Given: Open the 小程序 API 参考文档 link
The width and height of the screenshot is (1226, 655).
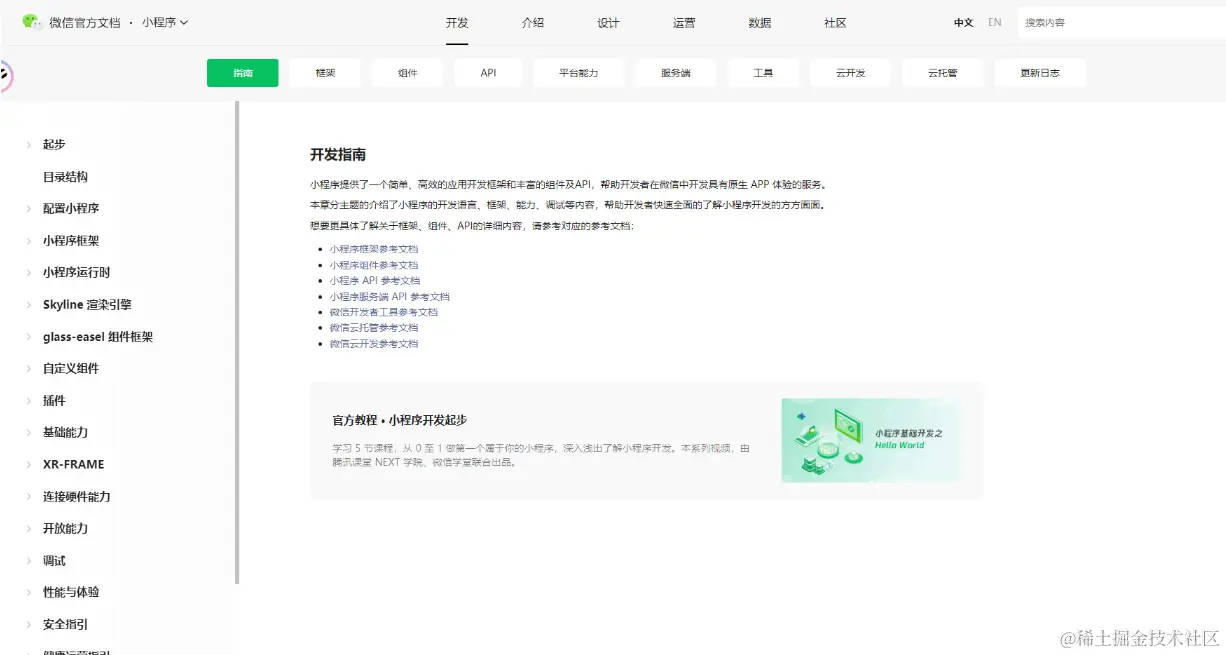Looking at the screenshot, I should [375, 281].
